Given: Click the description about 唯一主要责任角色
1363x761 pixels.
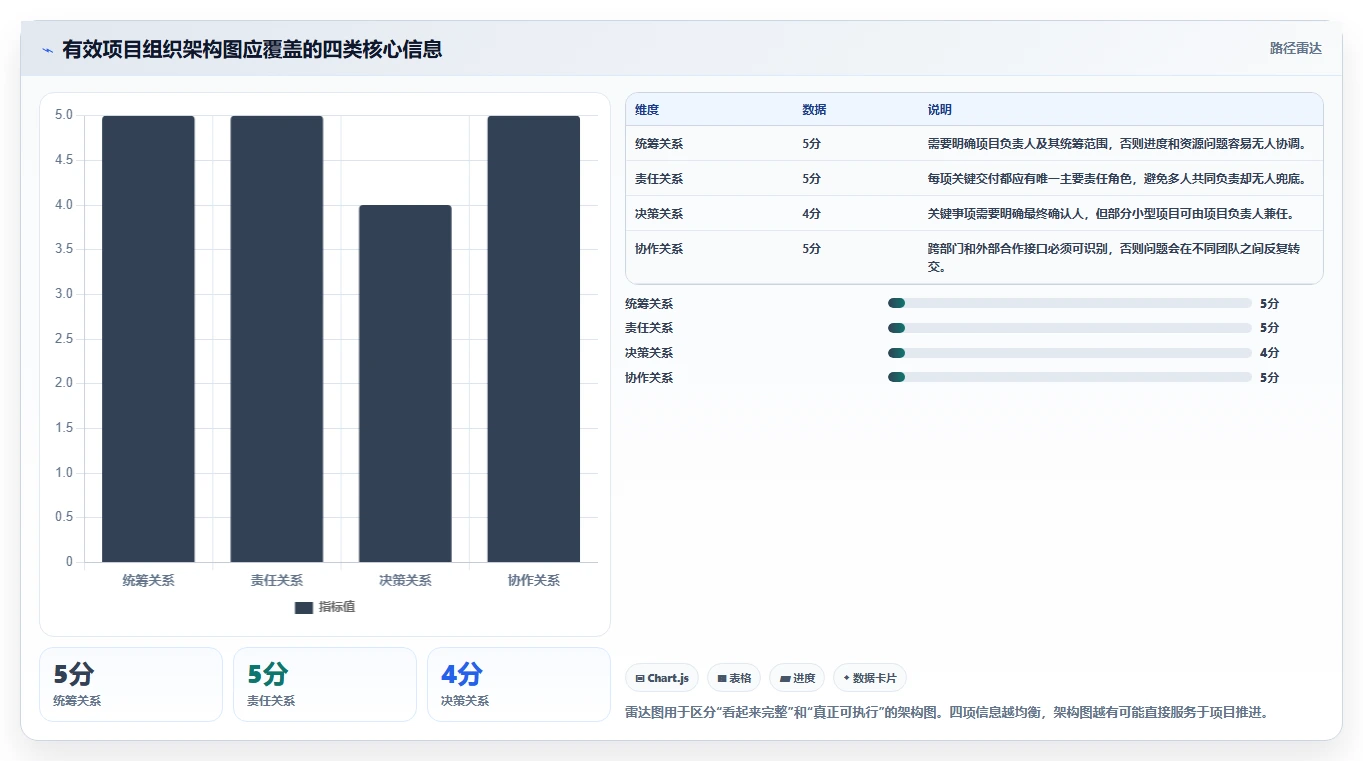Looking at the screenshot, I should coord(1117,179).
